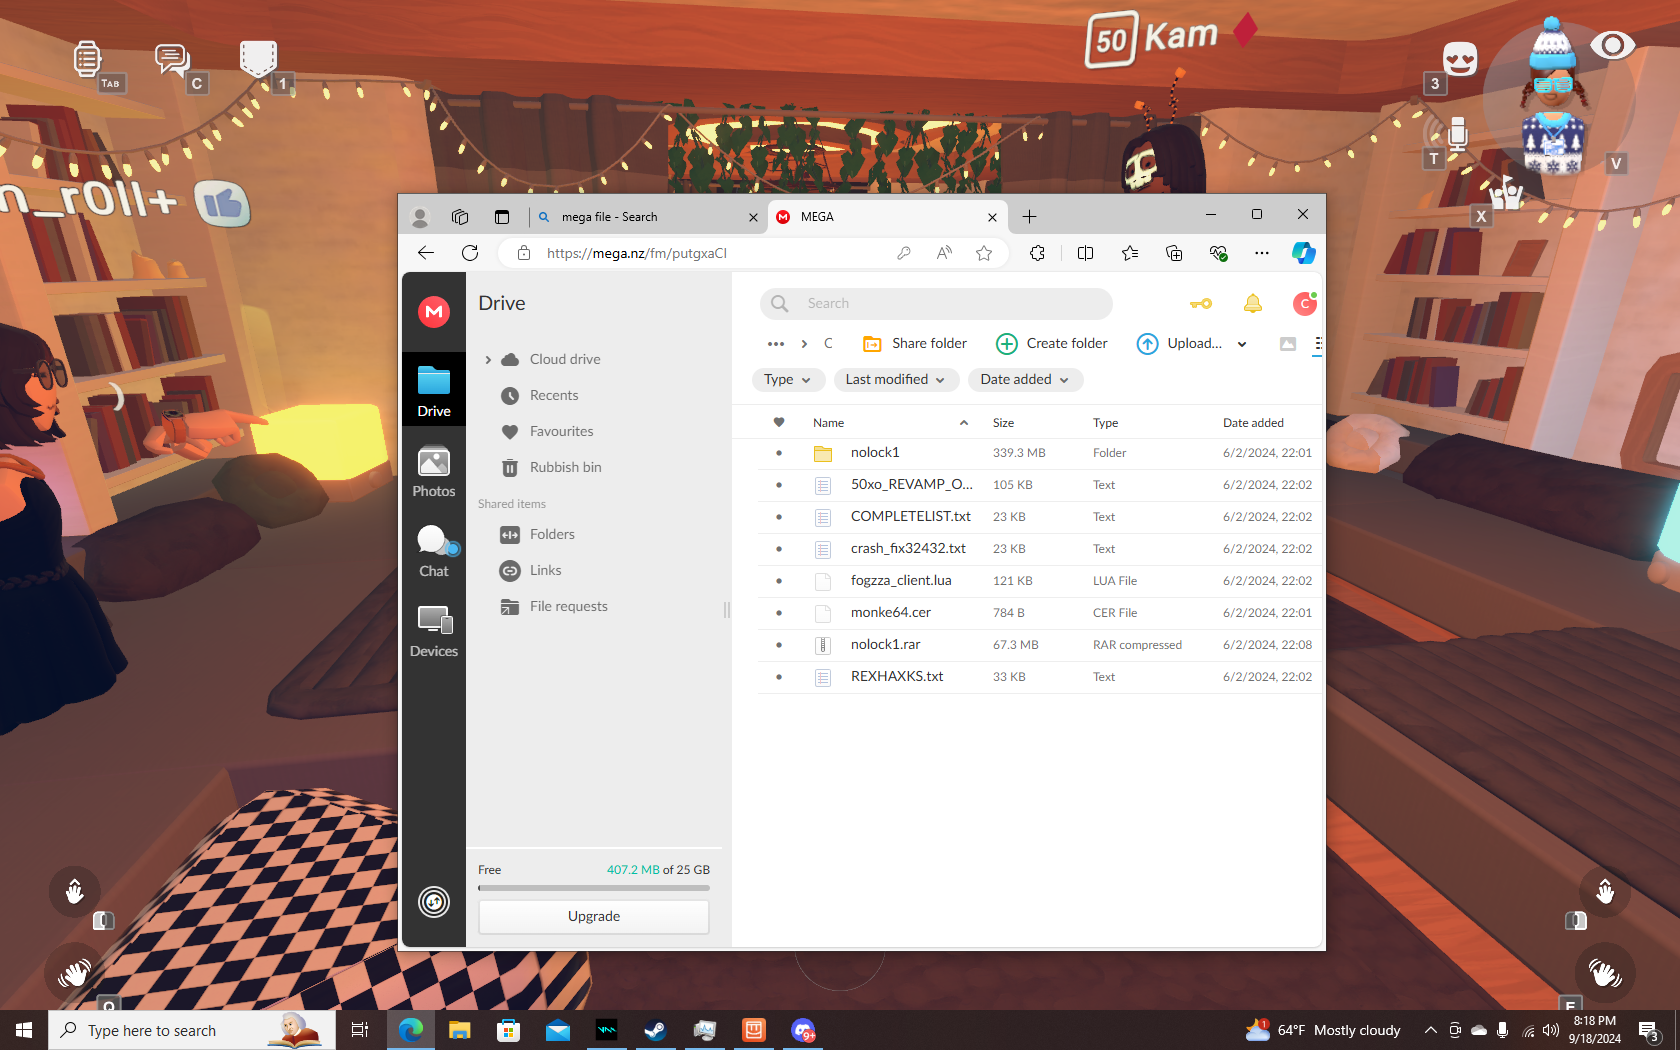Open the Devices section in MEGA sidebar
The width and height of the screenshot is (1680, 1050).
click(x=434, y=631)
